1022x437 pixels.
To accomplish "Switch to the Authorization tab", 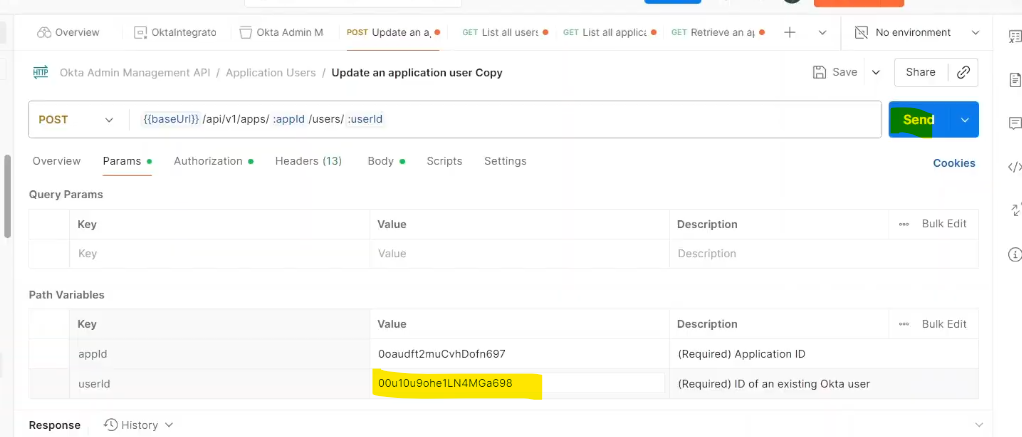I will point(208,161).
